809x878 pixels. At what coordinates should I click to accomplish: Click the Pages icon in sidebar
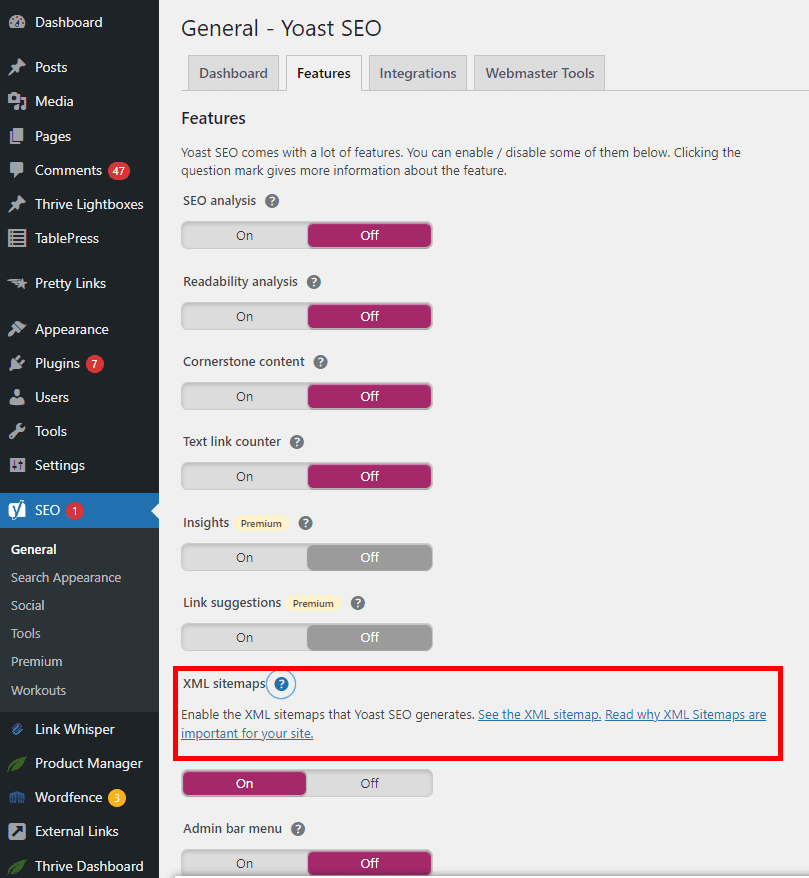(17, 136)
